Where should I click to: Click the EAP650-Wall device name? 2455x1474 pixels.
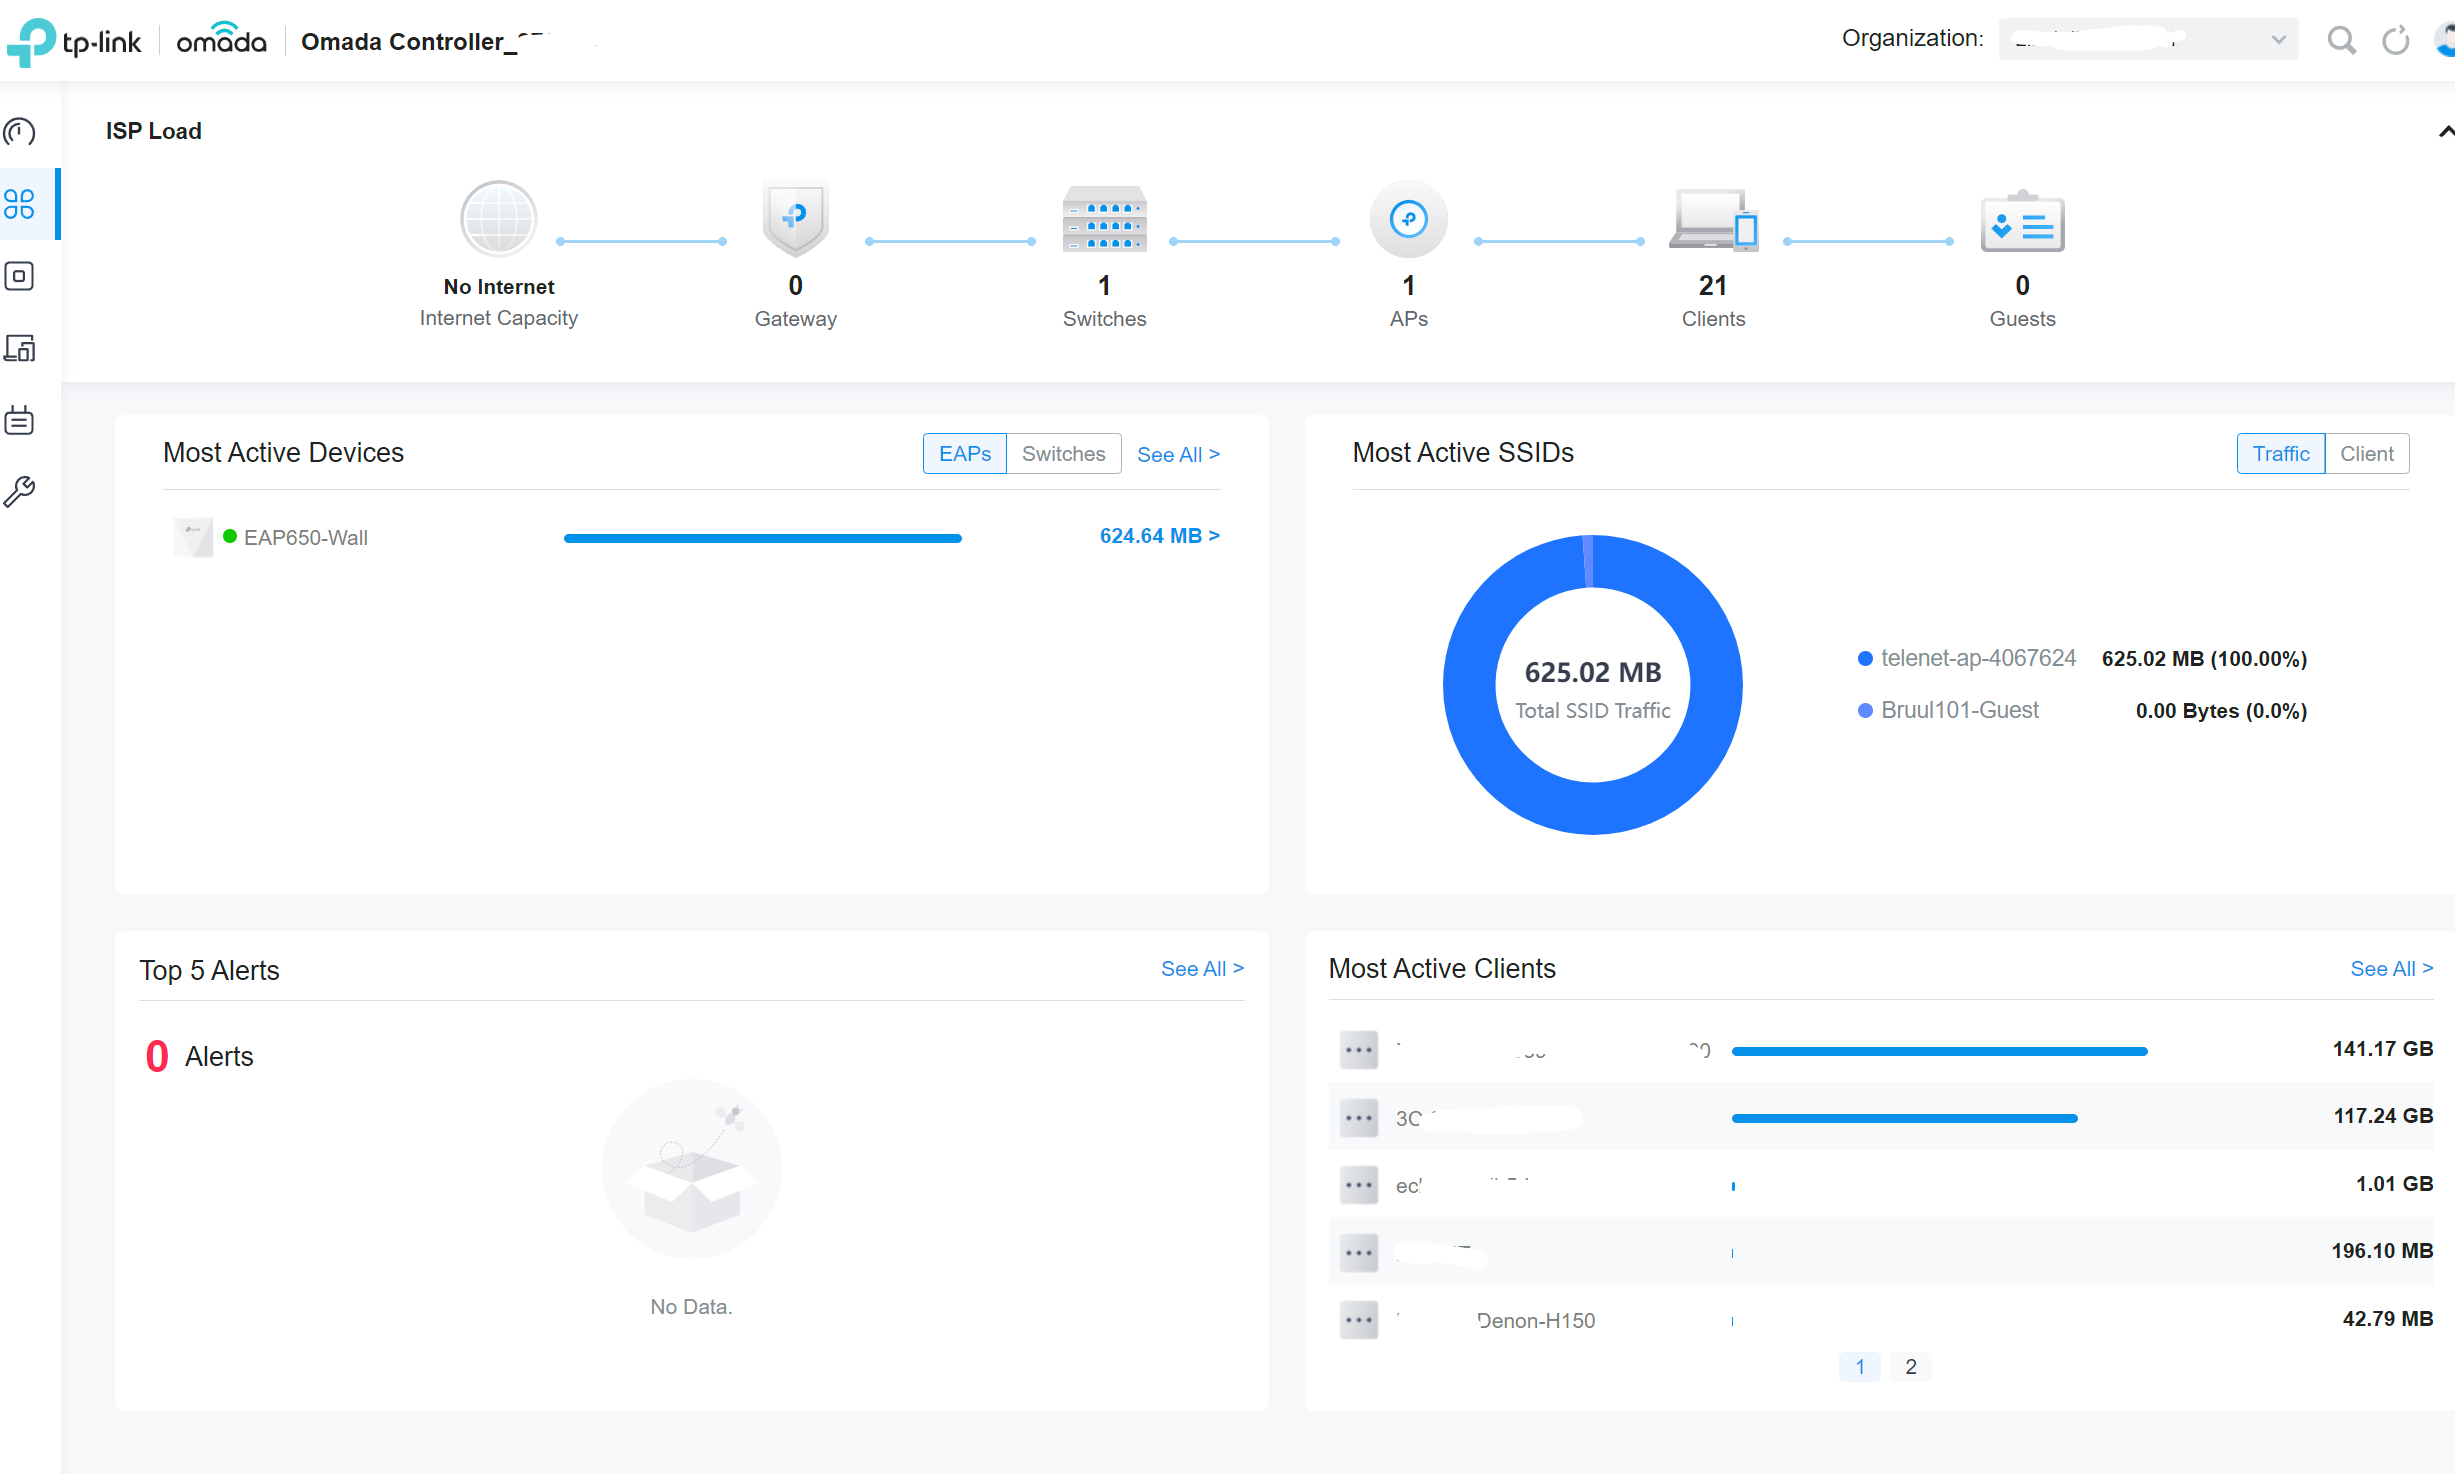click(x=305, y=538)
